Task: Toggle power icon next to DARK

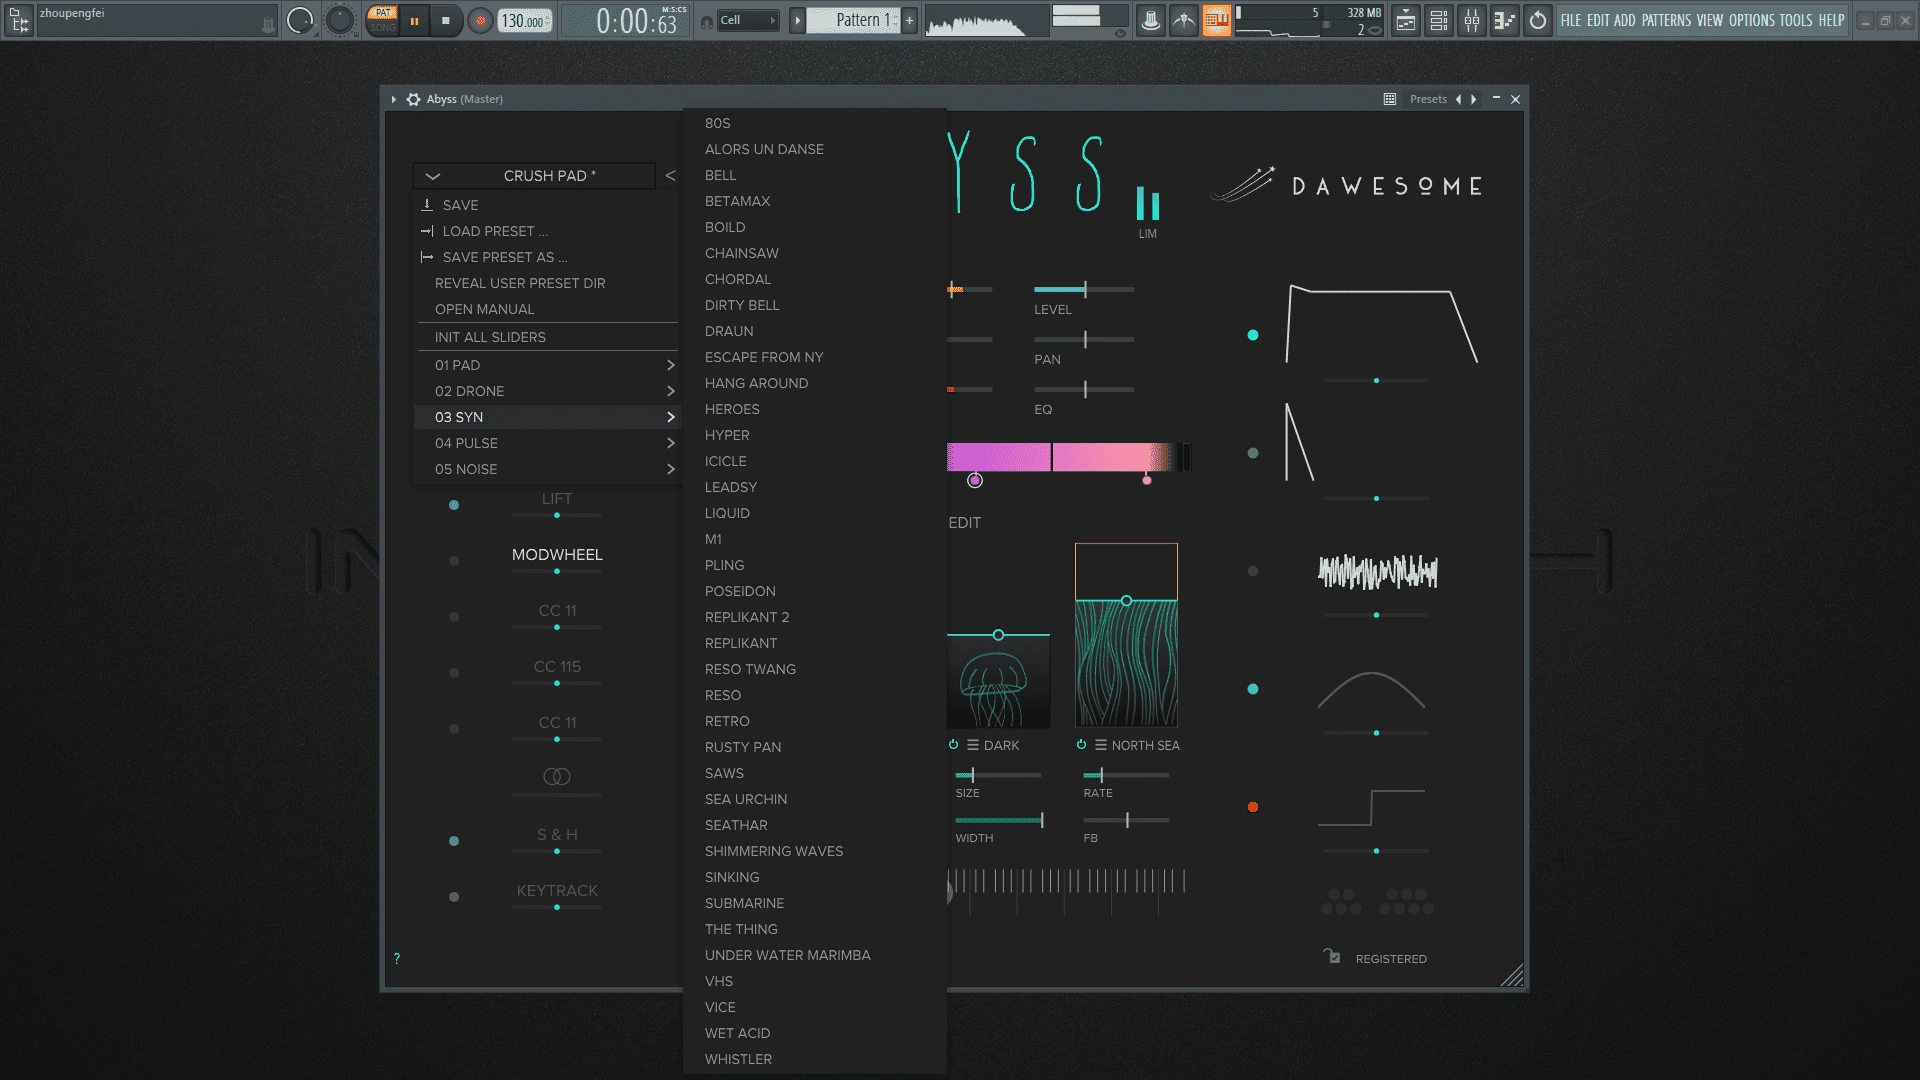Action: (953, 745)
